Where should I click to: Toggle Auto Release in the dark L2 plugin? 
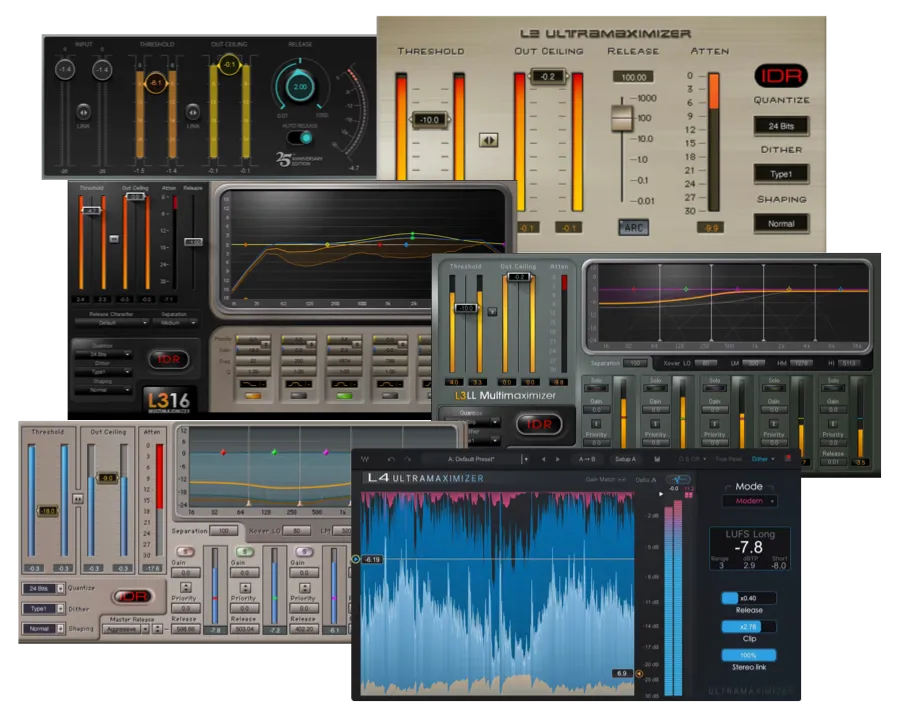(300, 138)
